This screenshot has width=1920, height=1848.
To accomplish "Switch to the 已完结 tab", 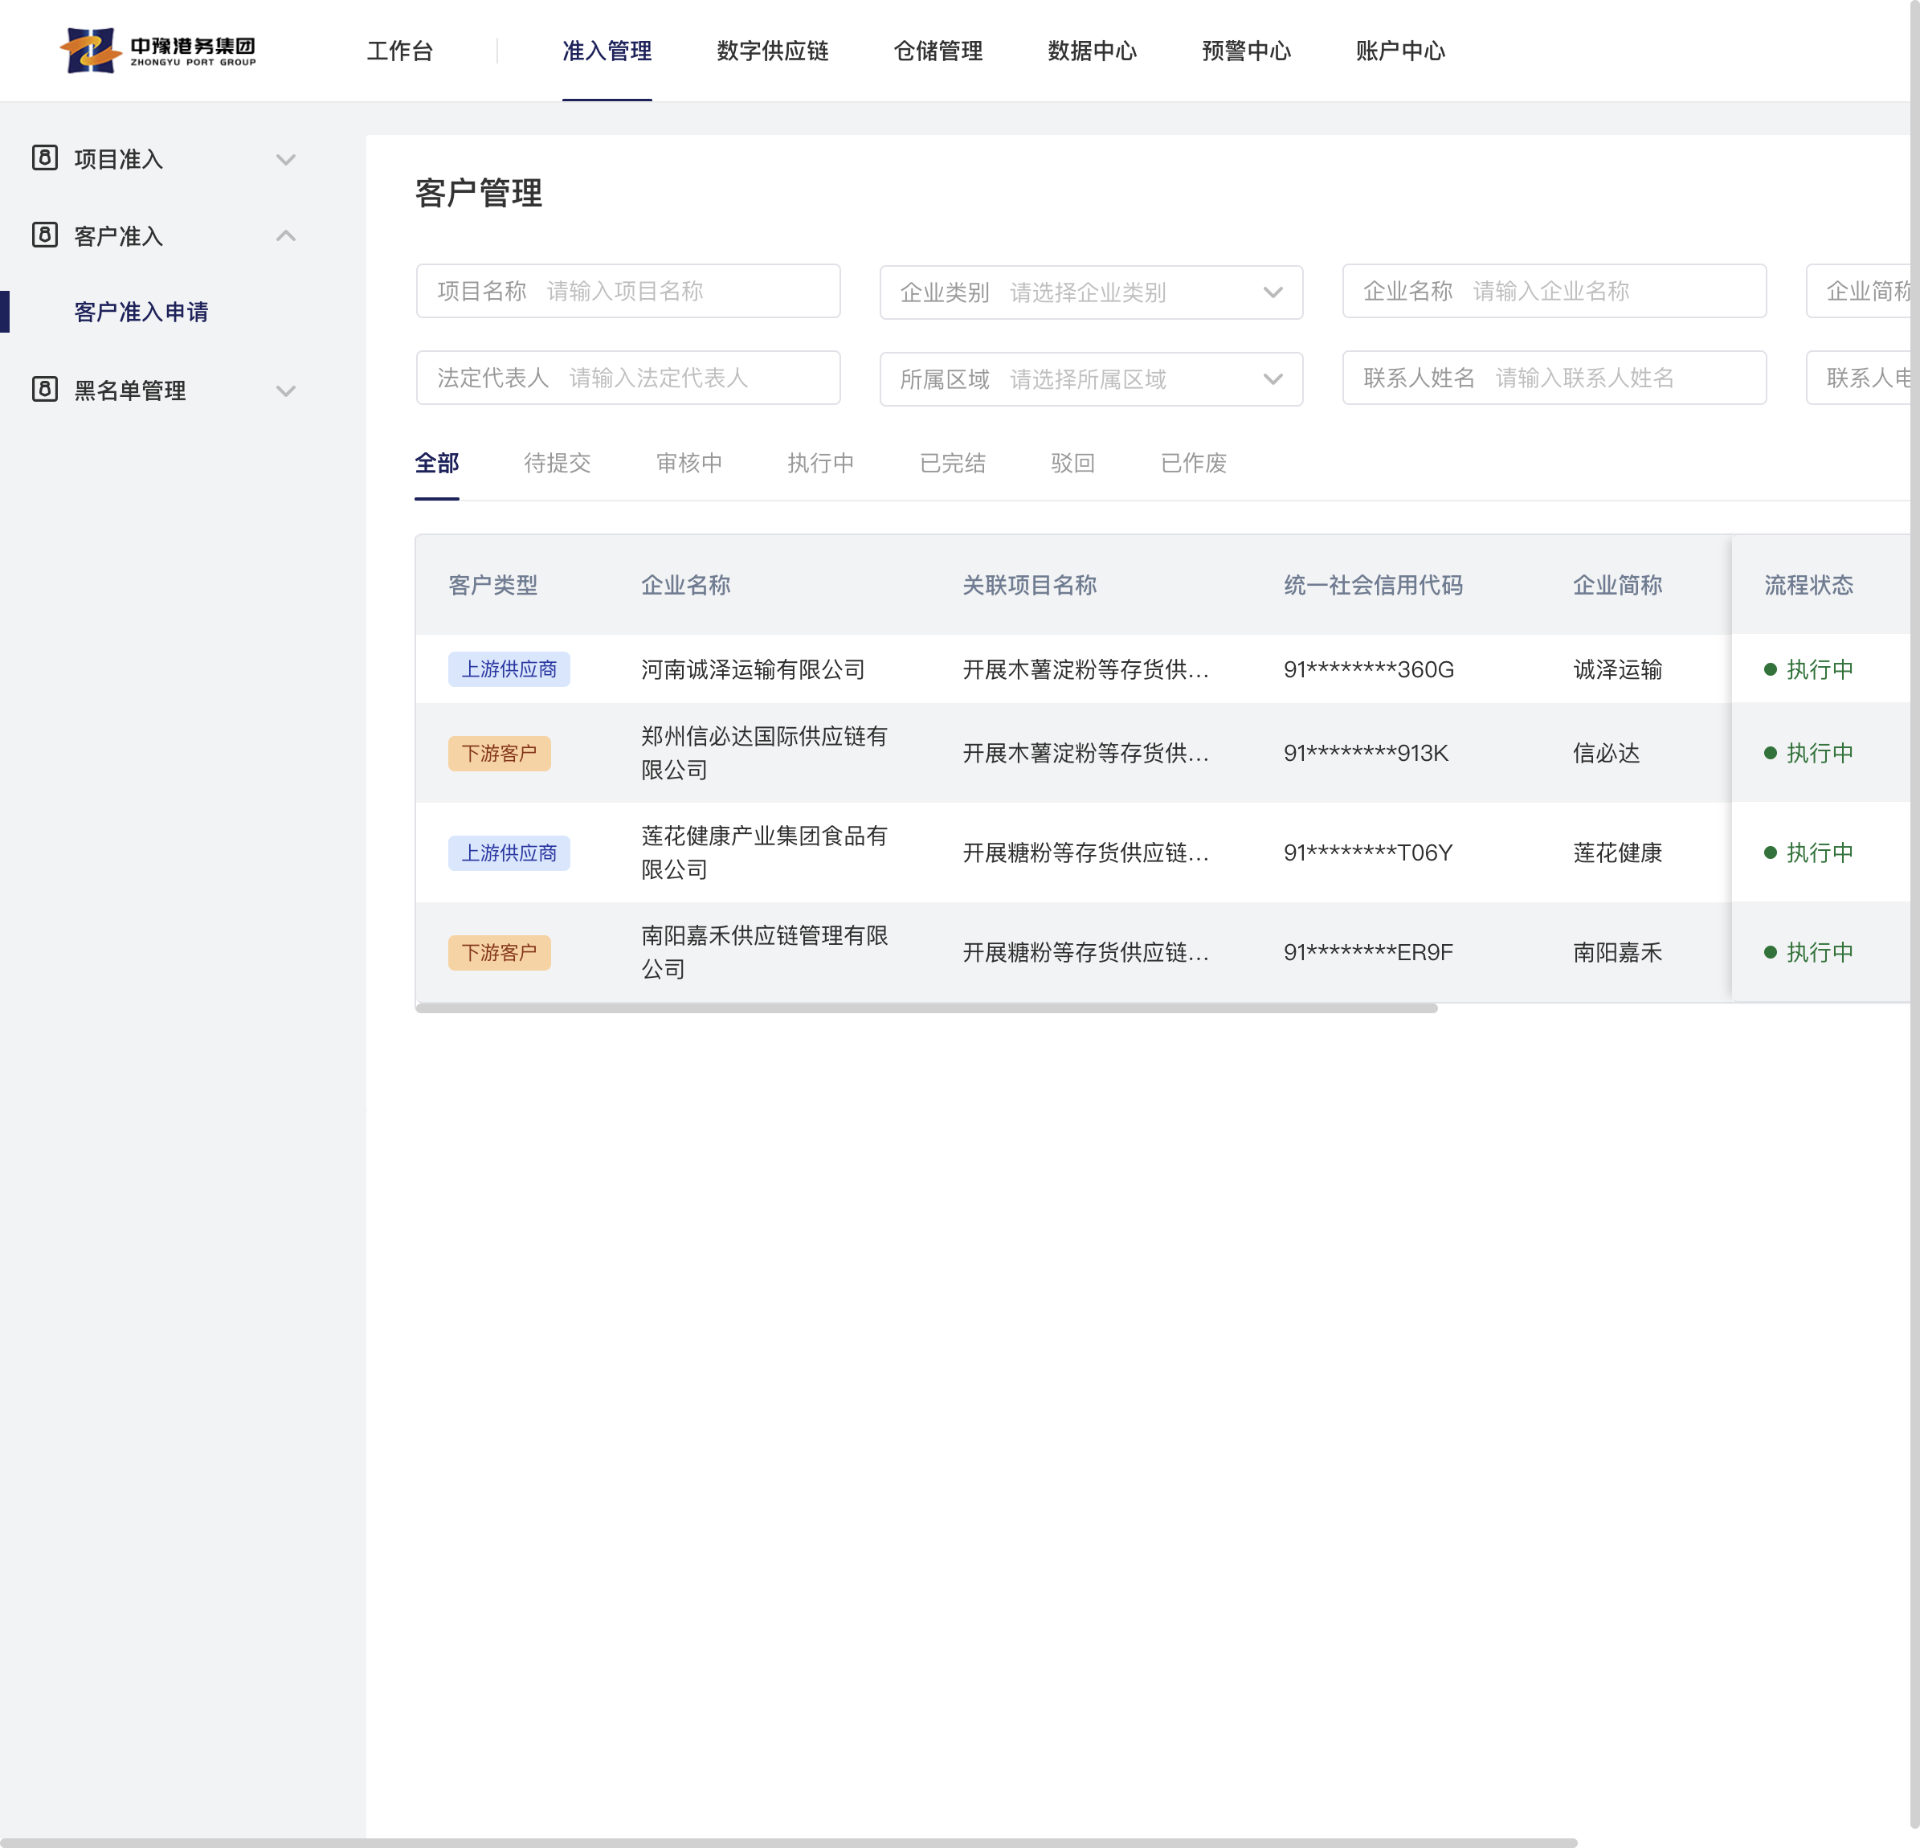I will pyautogui.click(x=953, y=463).
